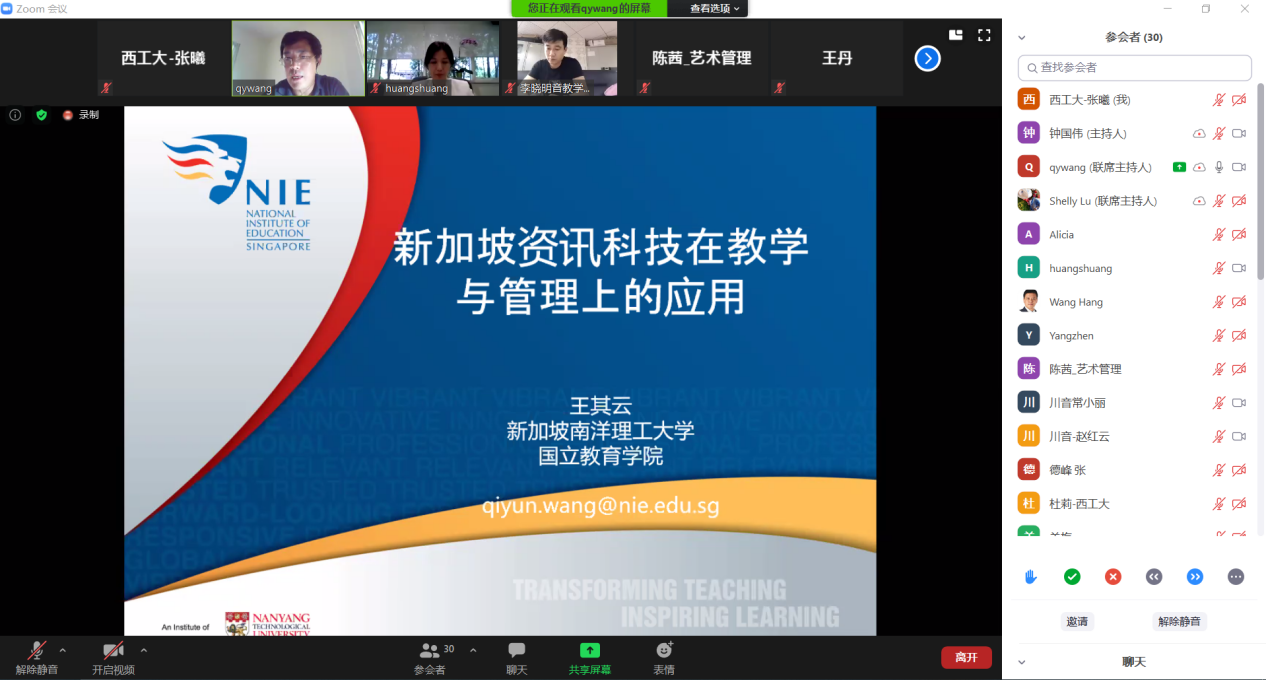Switch video layout with the gallery view icon
Image resolution: width=1266 pixels, height=680 pixels.
tap(956, 35)
